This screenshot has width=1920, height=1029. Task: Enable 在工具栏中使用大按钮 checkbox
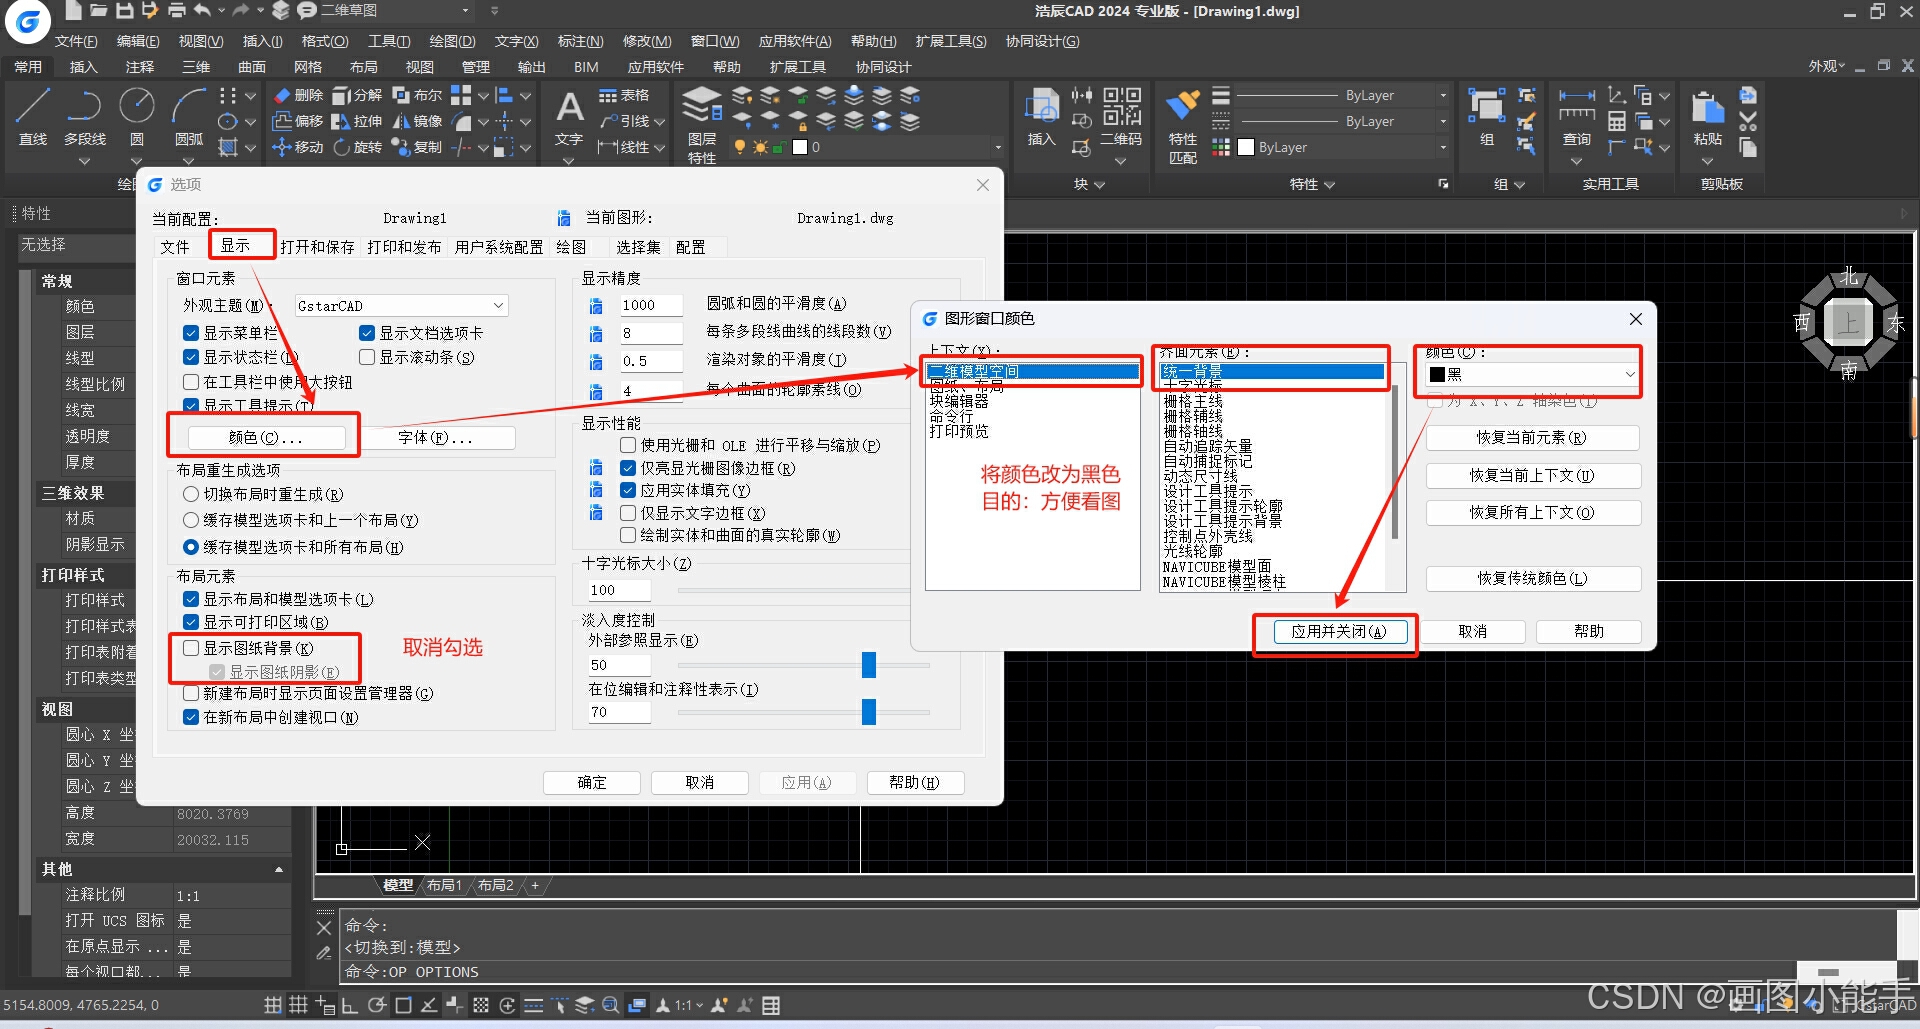pyautogui.click(x=191, y=382)
